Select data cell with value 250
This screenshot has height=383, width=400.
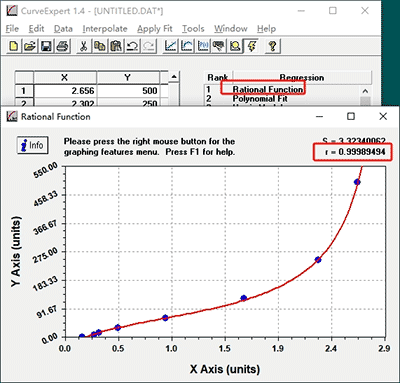click(128, 102)
